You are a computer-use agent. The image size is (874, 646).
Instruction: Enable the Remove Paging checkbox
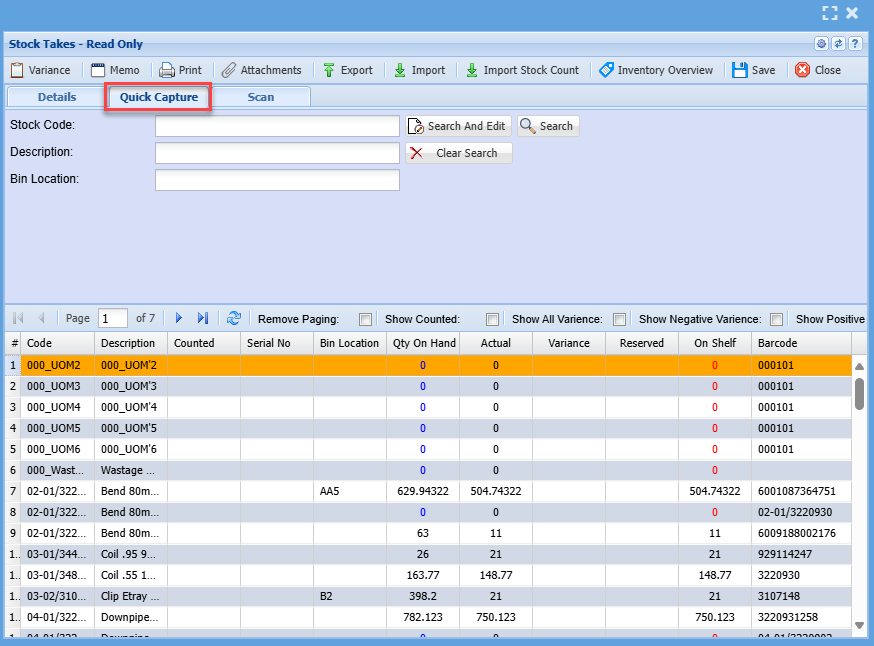click(x=365, y=319)
